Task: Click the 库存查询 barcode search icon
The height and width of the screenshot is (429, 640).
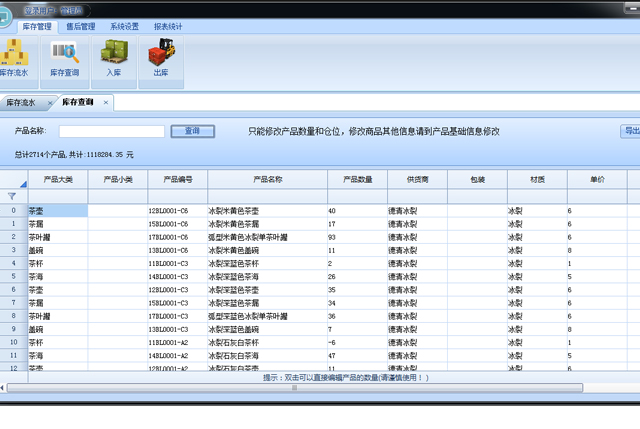Action: [x=65, y=57]
